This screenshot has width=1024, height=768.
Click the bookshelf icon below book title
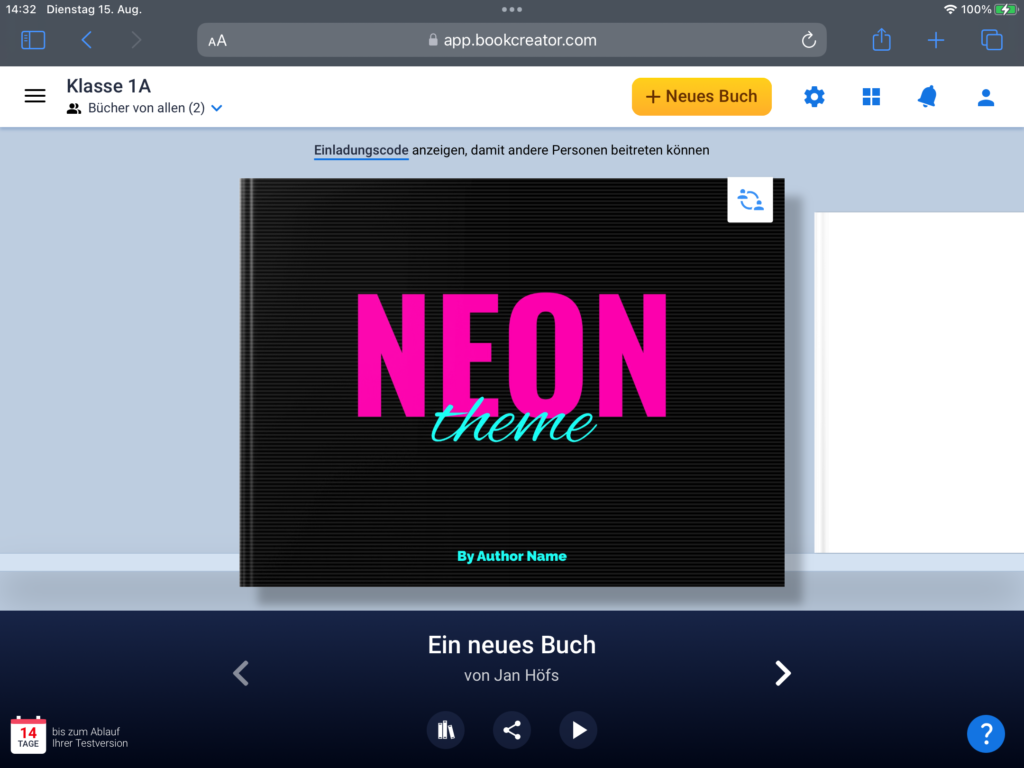(446, 730)
